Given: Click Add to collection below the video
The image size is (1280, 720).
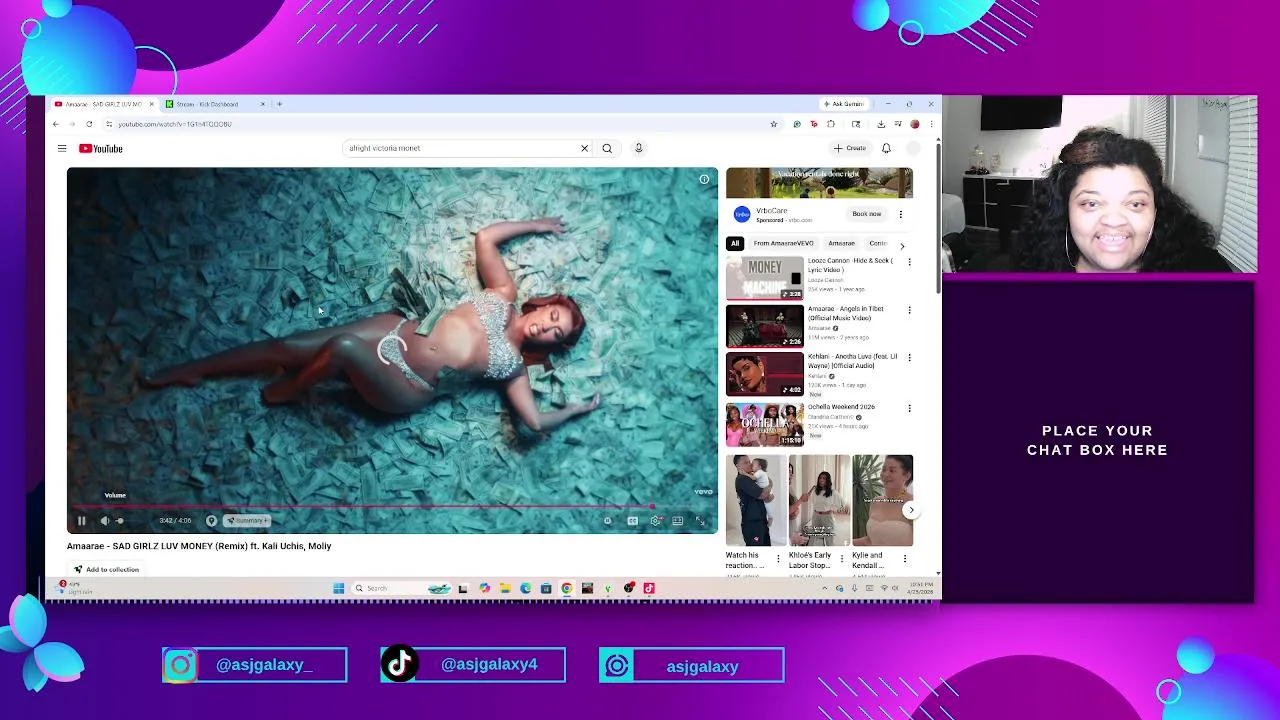Looking at the screenshot, I should coord(106,570).
